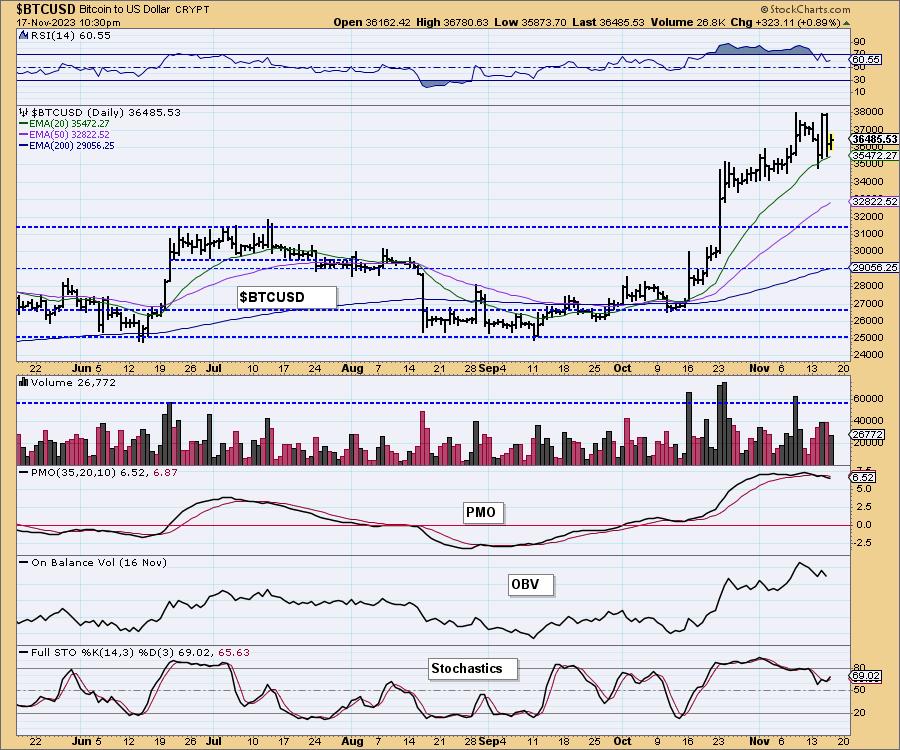Viewport: 900px width, 750px height.
Task: Click the 26772 volume tag on right axis
Action: (x=866, y=434)
